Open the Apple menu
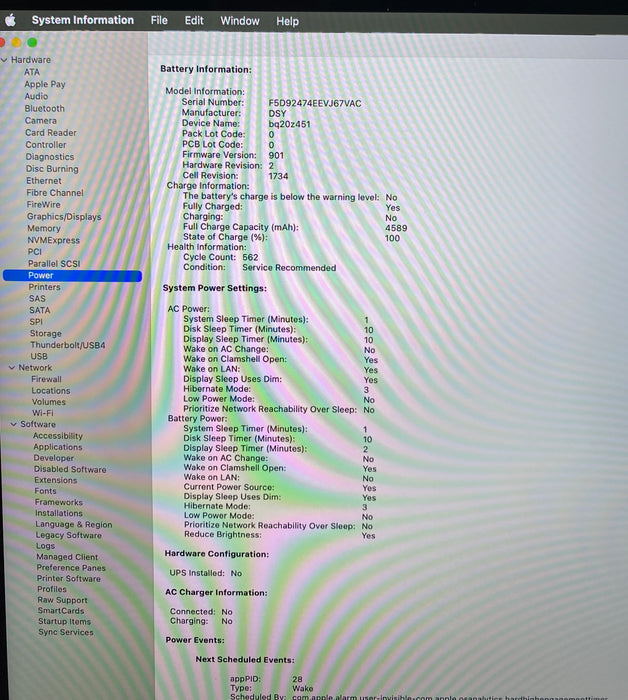 [x=10, y=20]
